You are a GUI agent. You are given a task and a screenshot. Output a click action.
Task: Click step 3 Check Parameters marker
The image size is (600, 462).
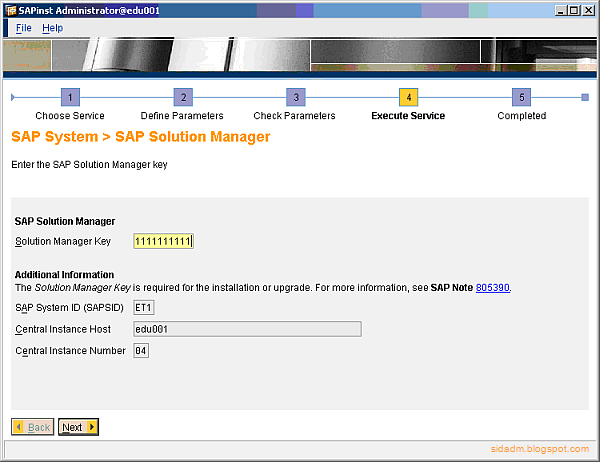coord(296,97)
